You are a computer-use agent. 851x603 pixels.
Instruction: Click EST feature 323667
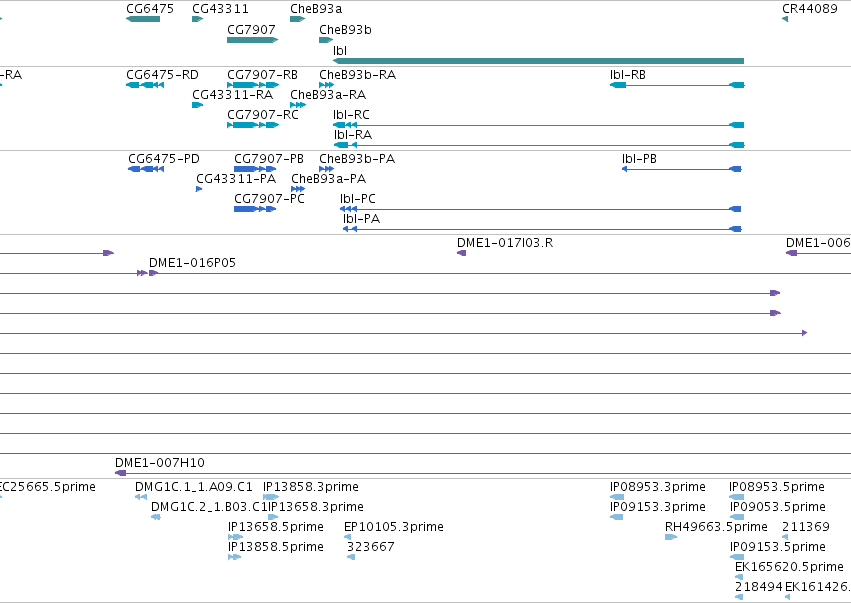pyautogui.click(x=351, y=557)
